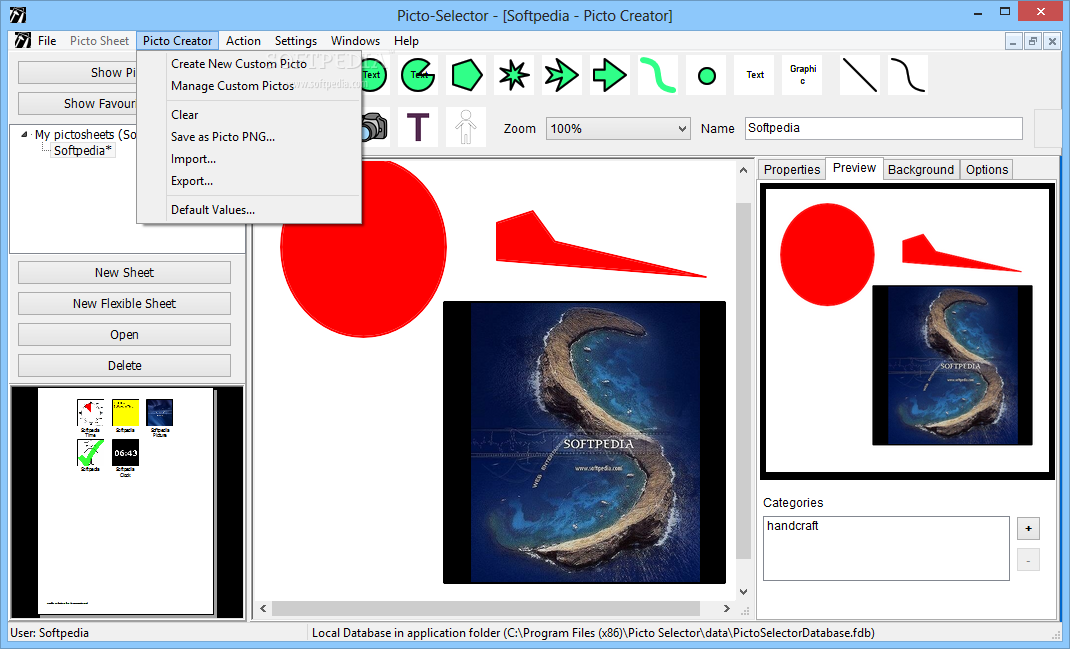Screen dimensions: 1070x649
Task: Click the canvas scroll down arrow
Action: 743,591
